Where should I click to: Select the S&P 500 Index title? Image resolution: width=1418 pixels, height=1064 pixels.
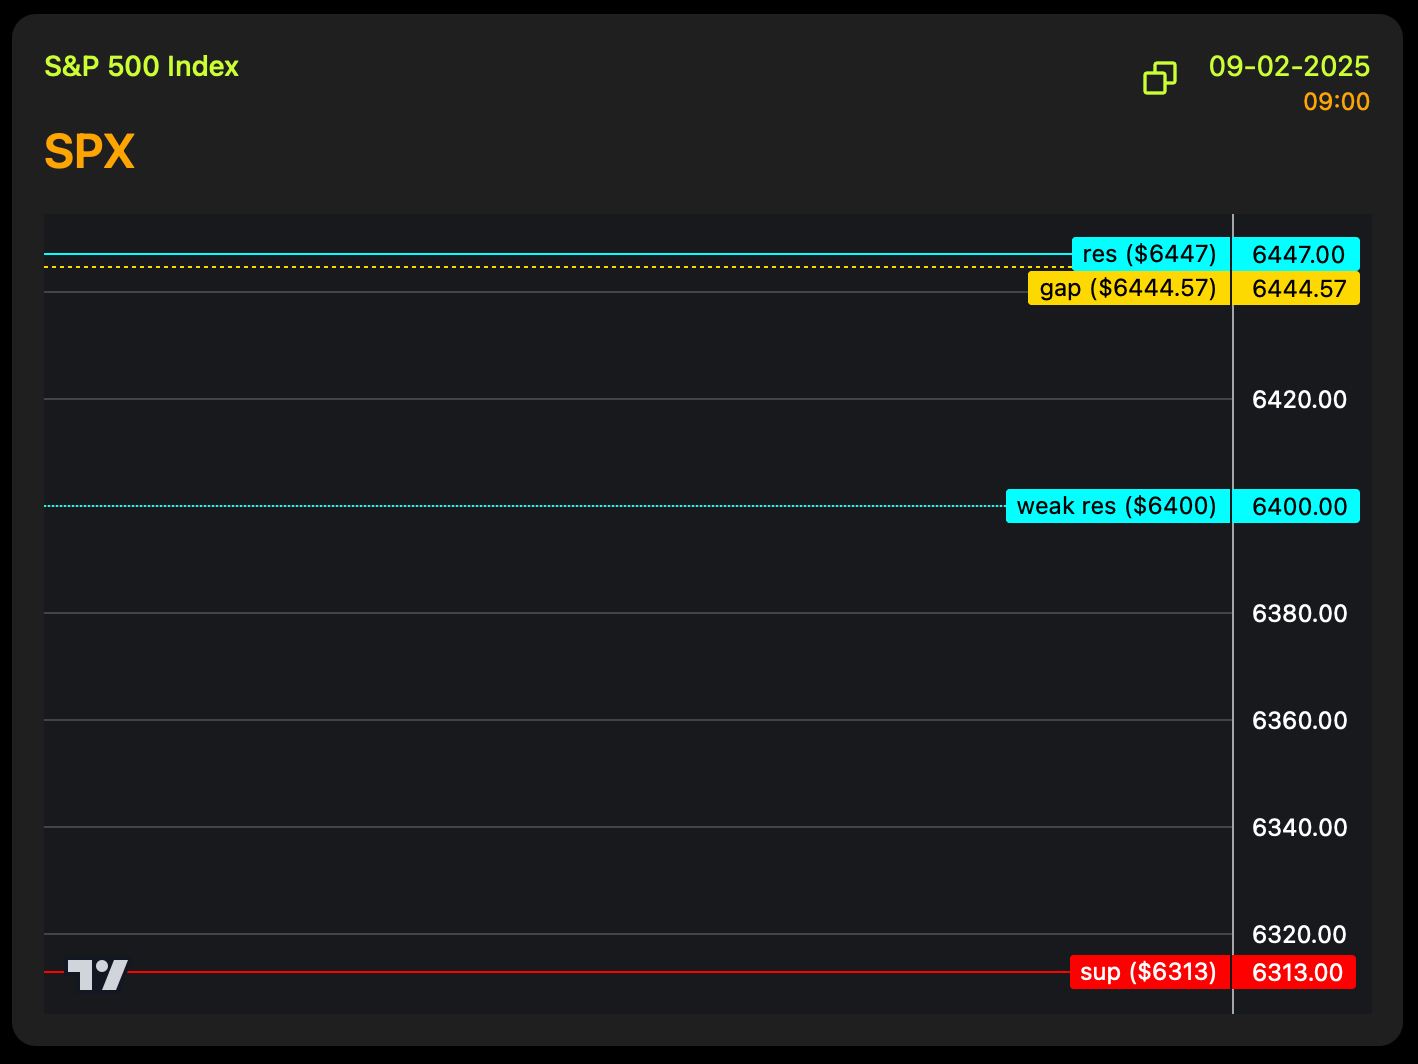tap(142, 67)
